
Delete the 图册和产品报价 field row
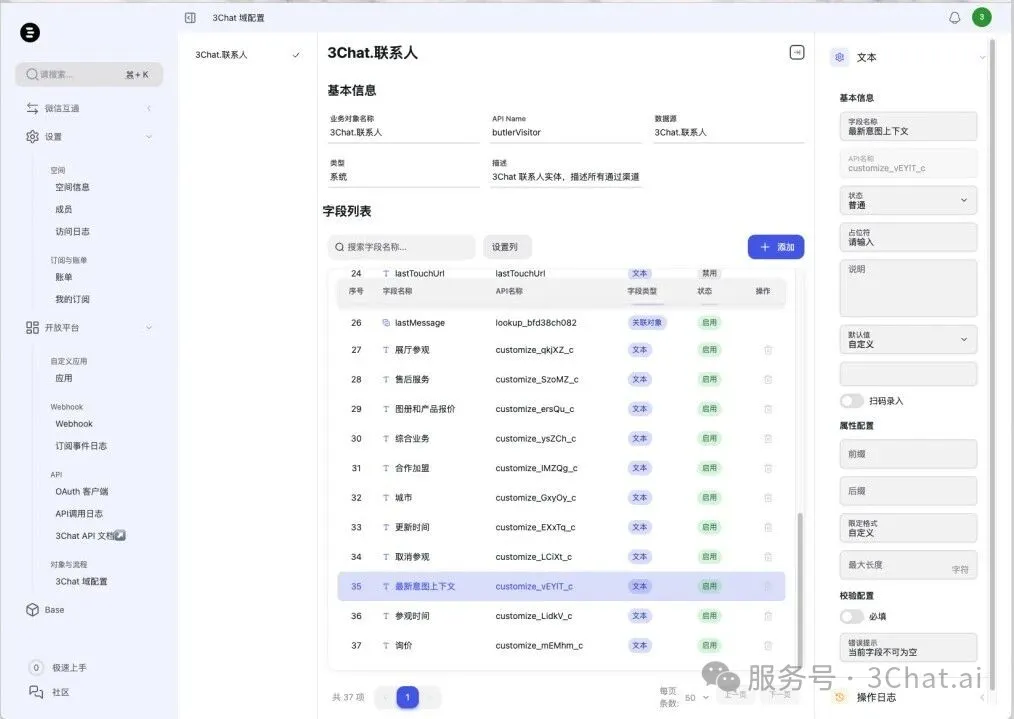pyautogui.click(x=768, y=409)
